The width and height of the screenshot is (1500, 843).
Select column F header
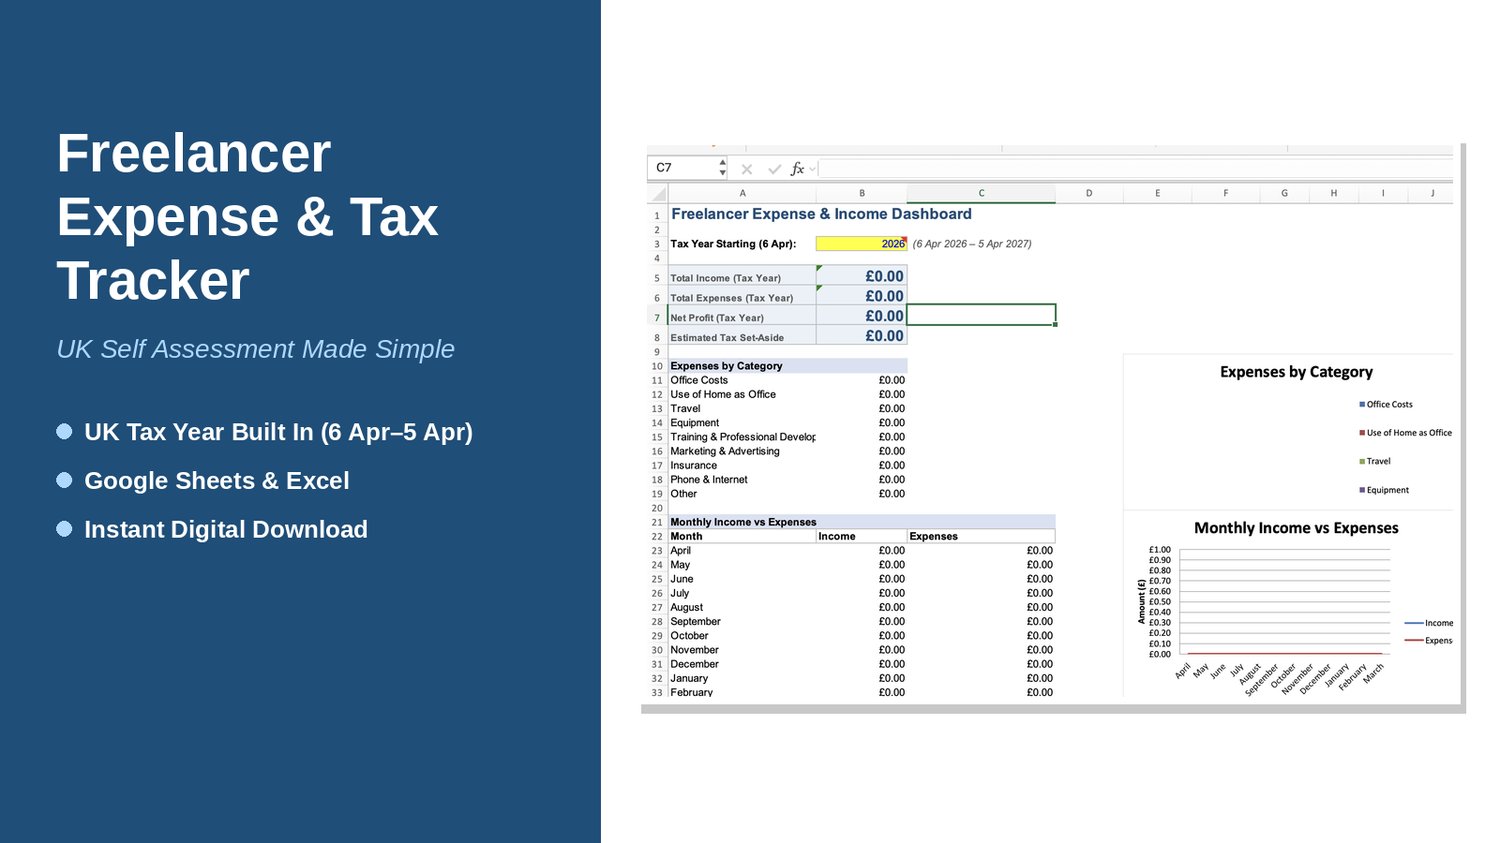click(x=1226, y=193)
